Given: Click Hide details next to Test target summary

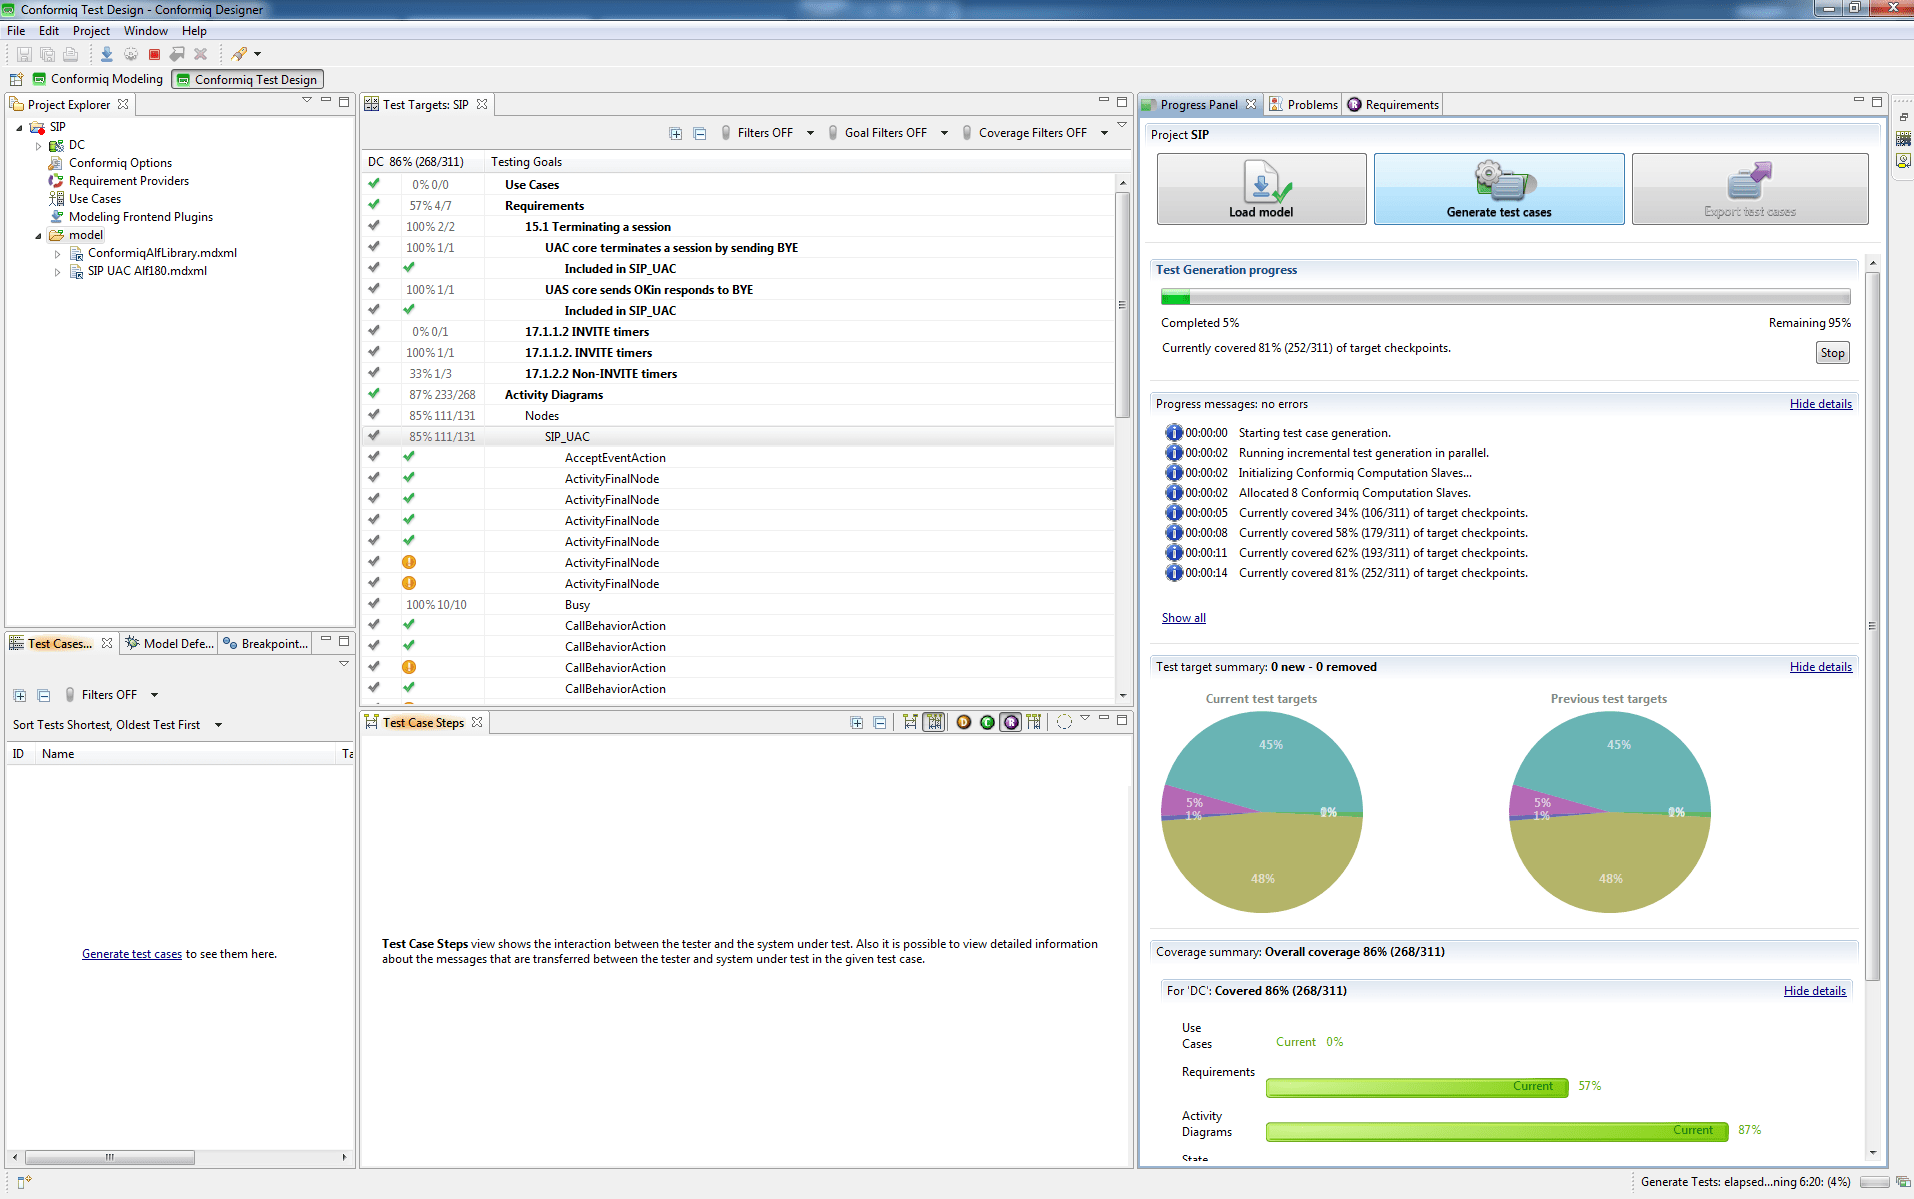Looking at the screenshot, I should pos(1820,667).
